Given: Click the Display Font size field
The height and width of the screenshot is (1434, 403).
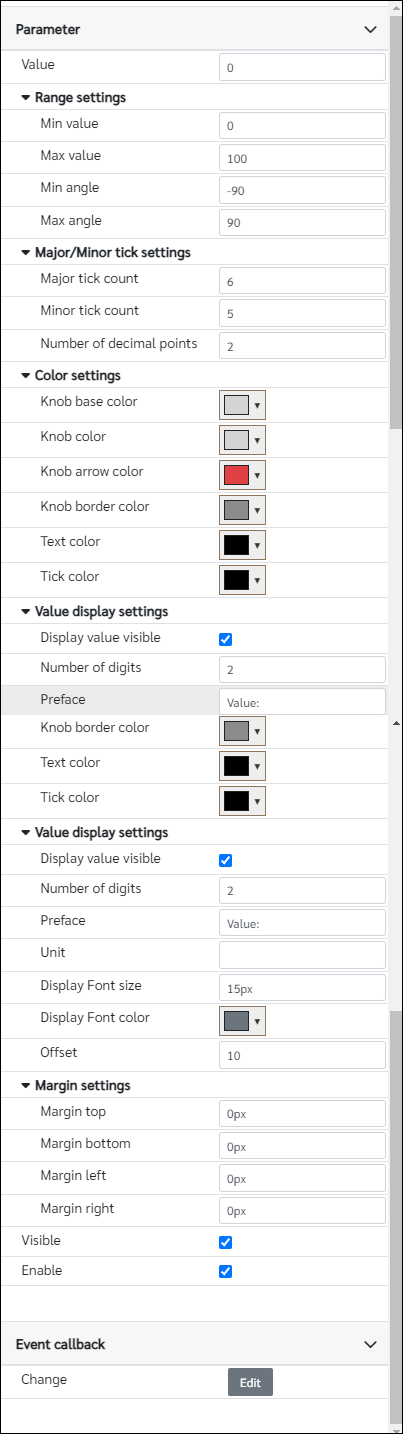Looking at the screenshot, I should coord(302,988).
